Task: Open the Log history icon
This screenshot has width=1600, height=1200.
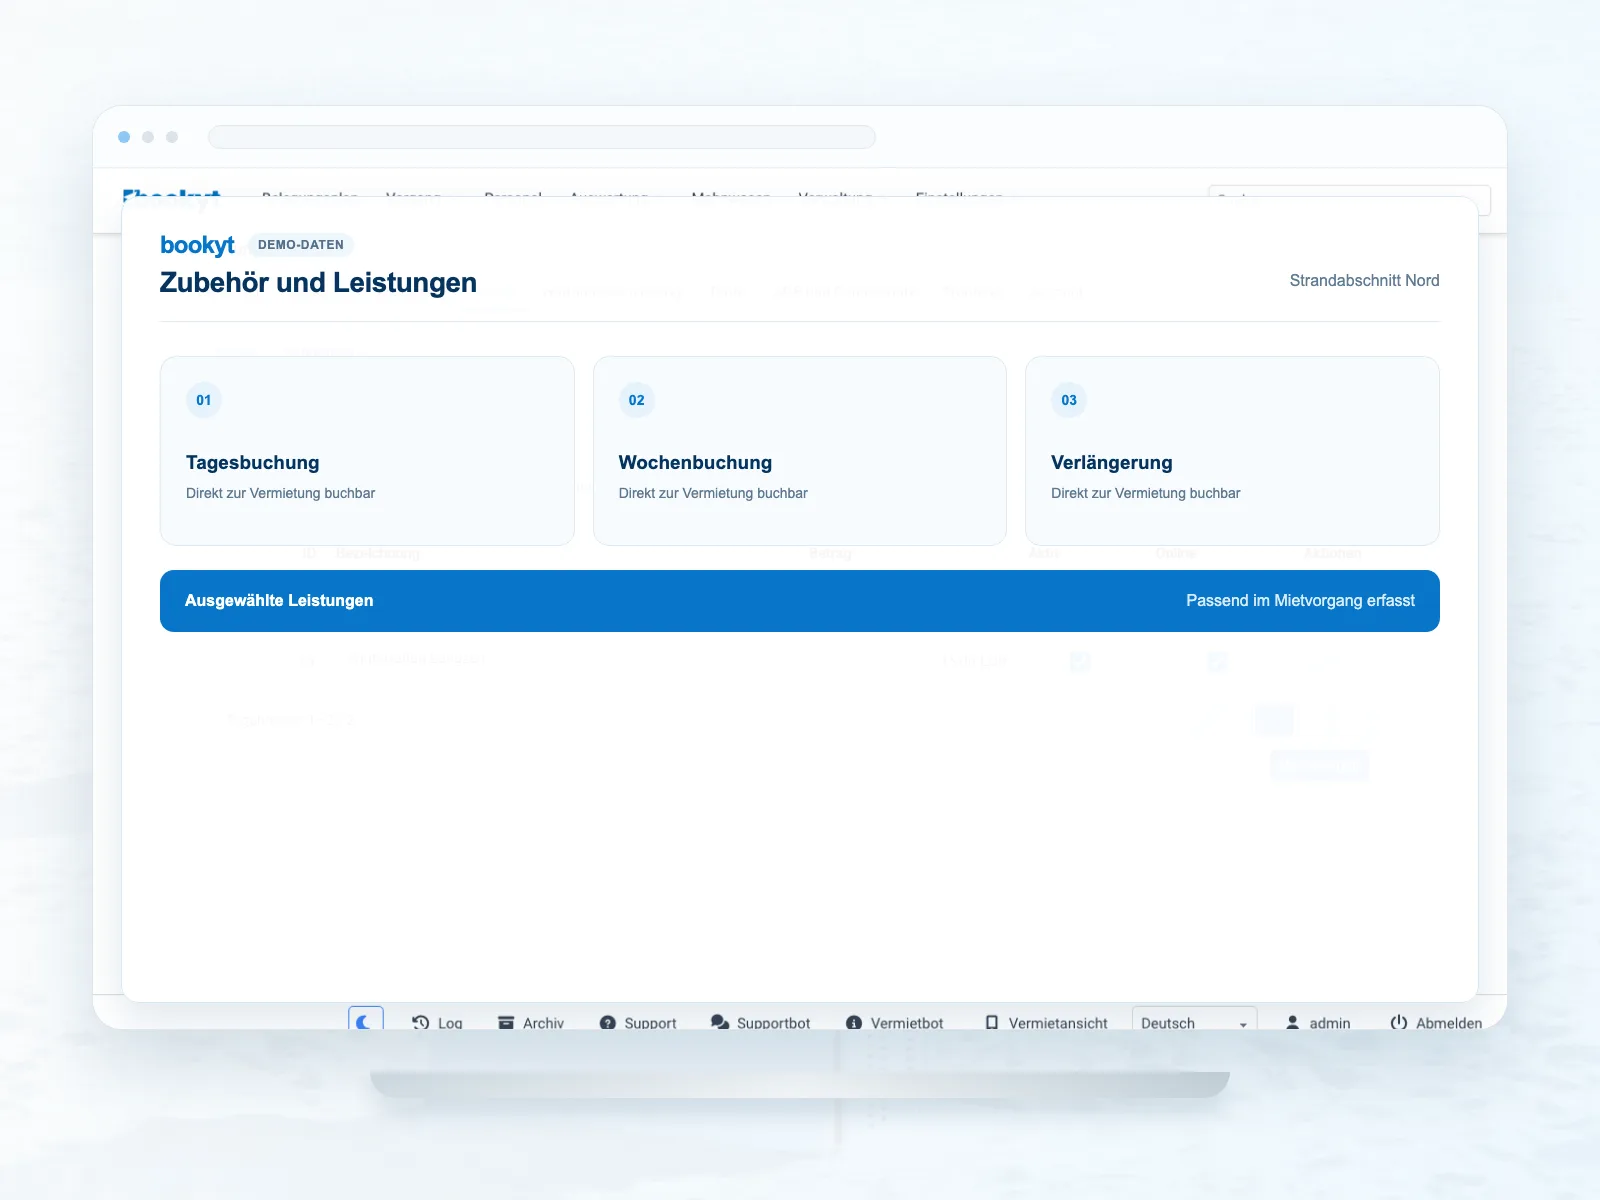Action: pos(421,1022)
